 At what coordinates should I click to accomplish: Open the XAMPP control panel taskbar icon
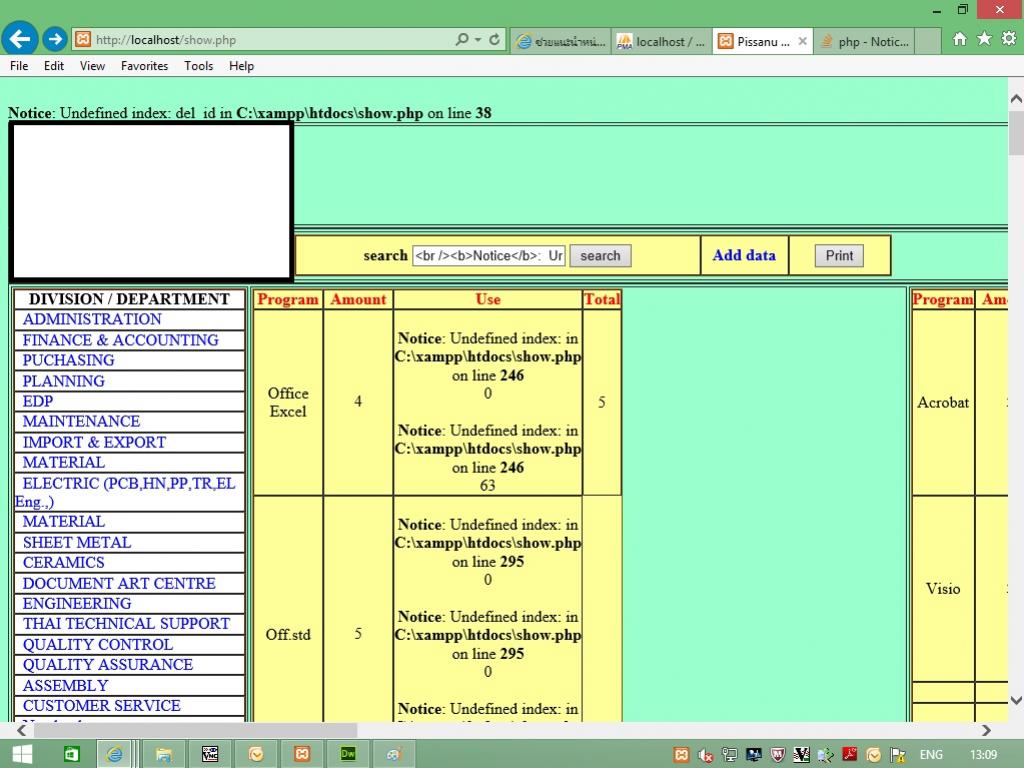coord(302,754)
